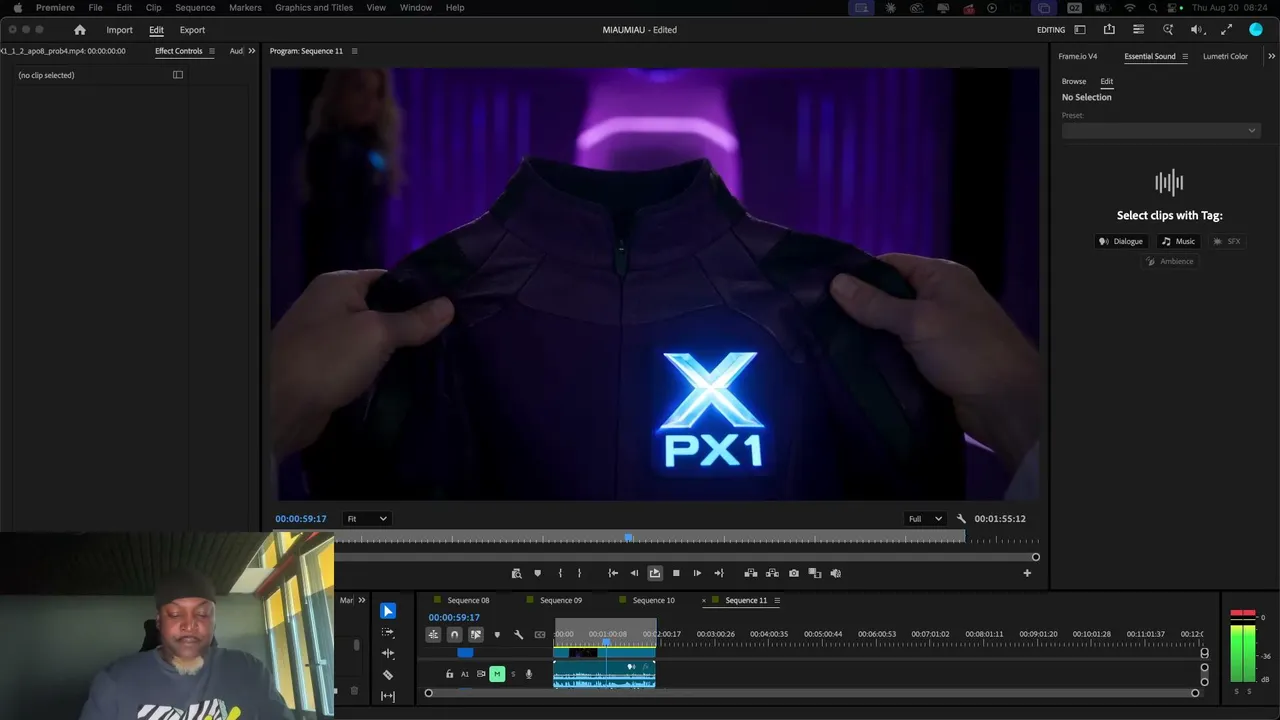The width and height of the screenshot is (1280, 720).
Task: Select the Razor tool
Action: click(x=388, y=675)
